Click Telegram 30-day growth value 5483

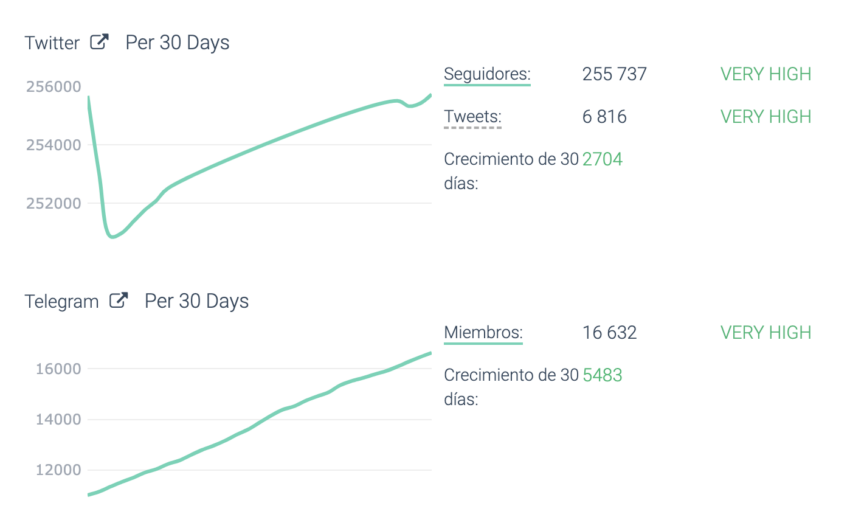602,374
